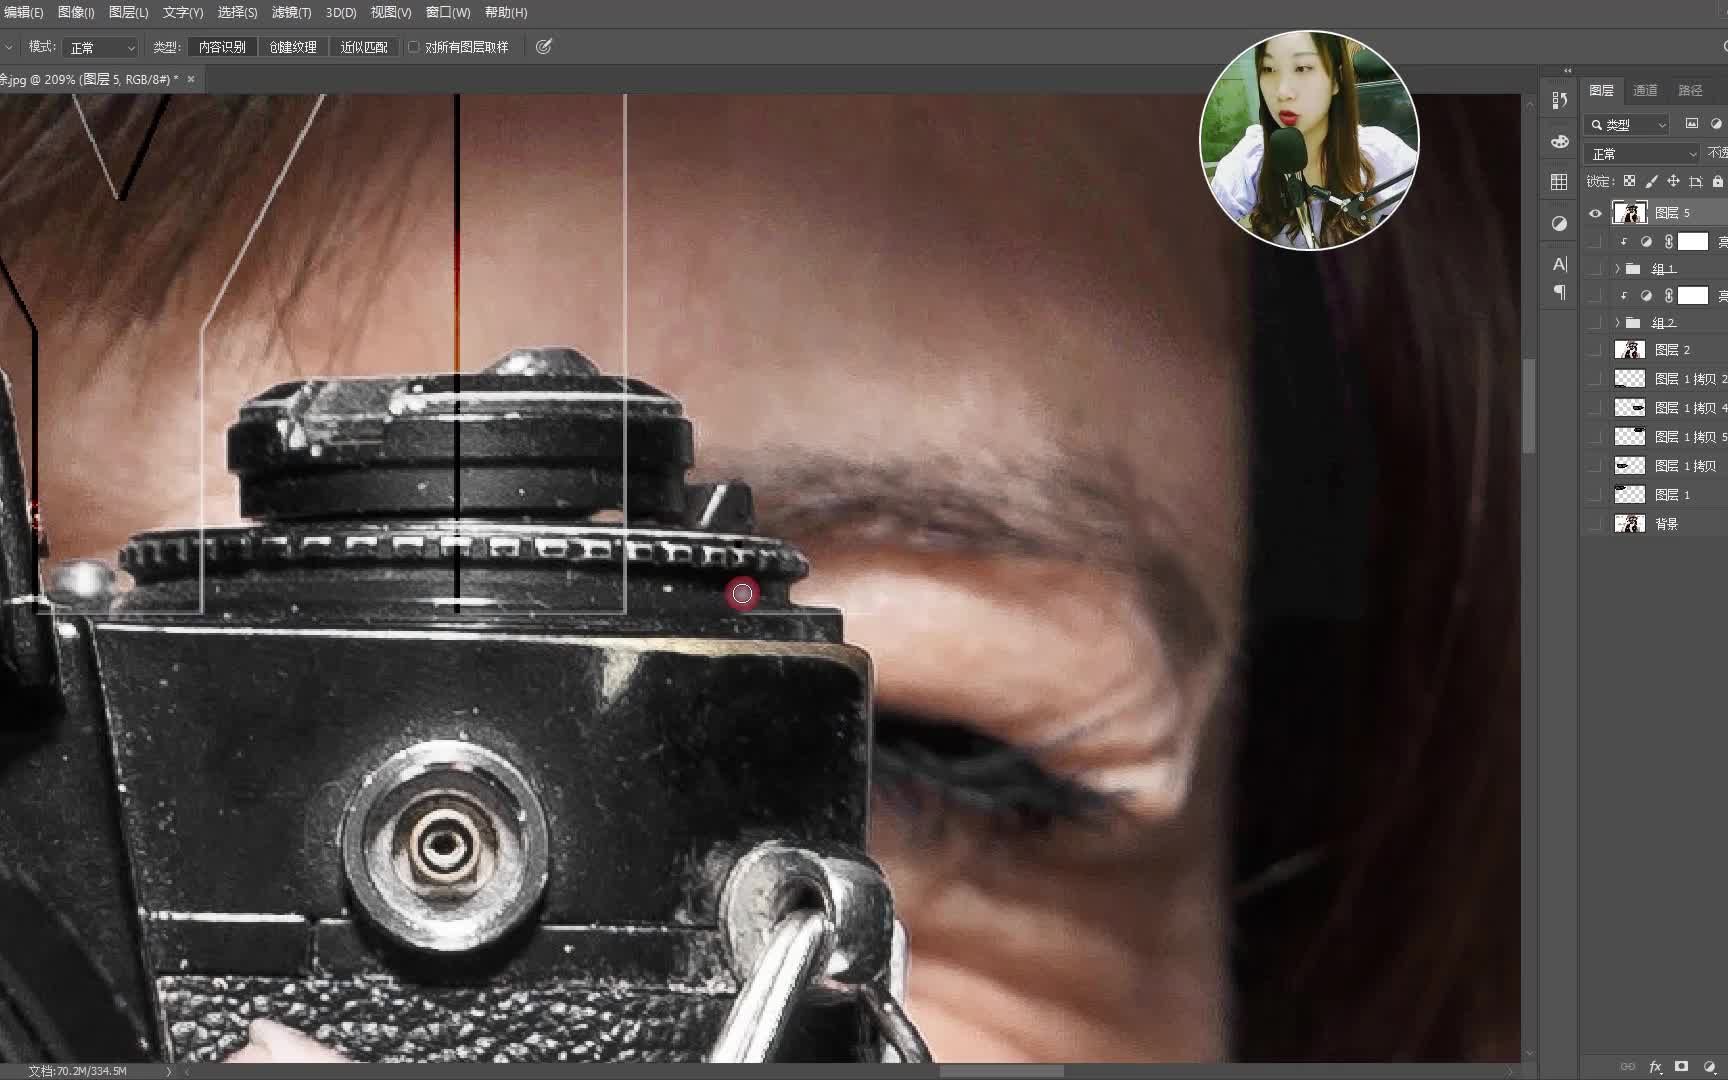This screenshot has height=1080, width=1728.
Task: Open tool preset picker arrow
Action: click(9, 47)
